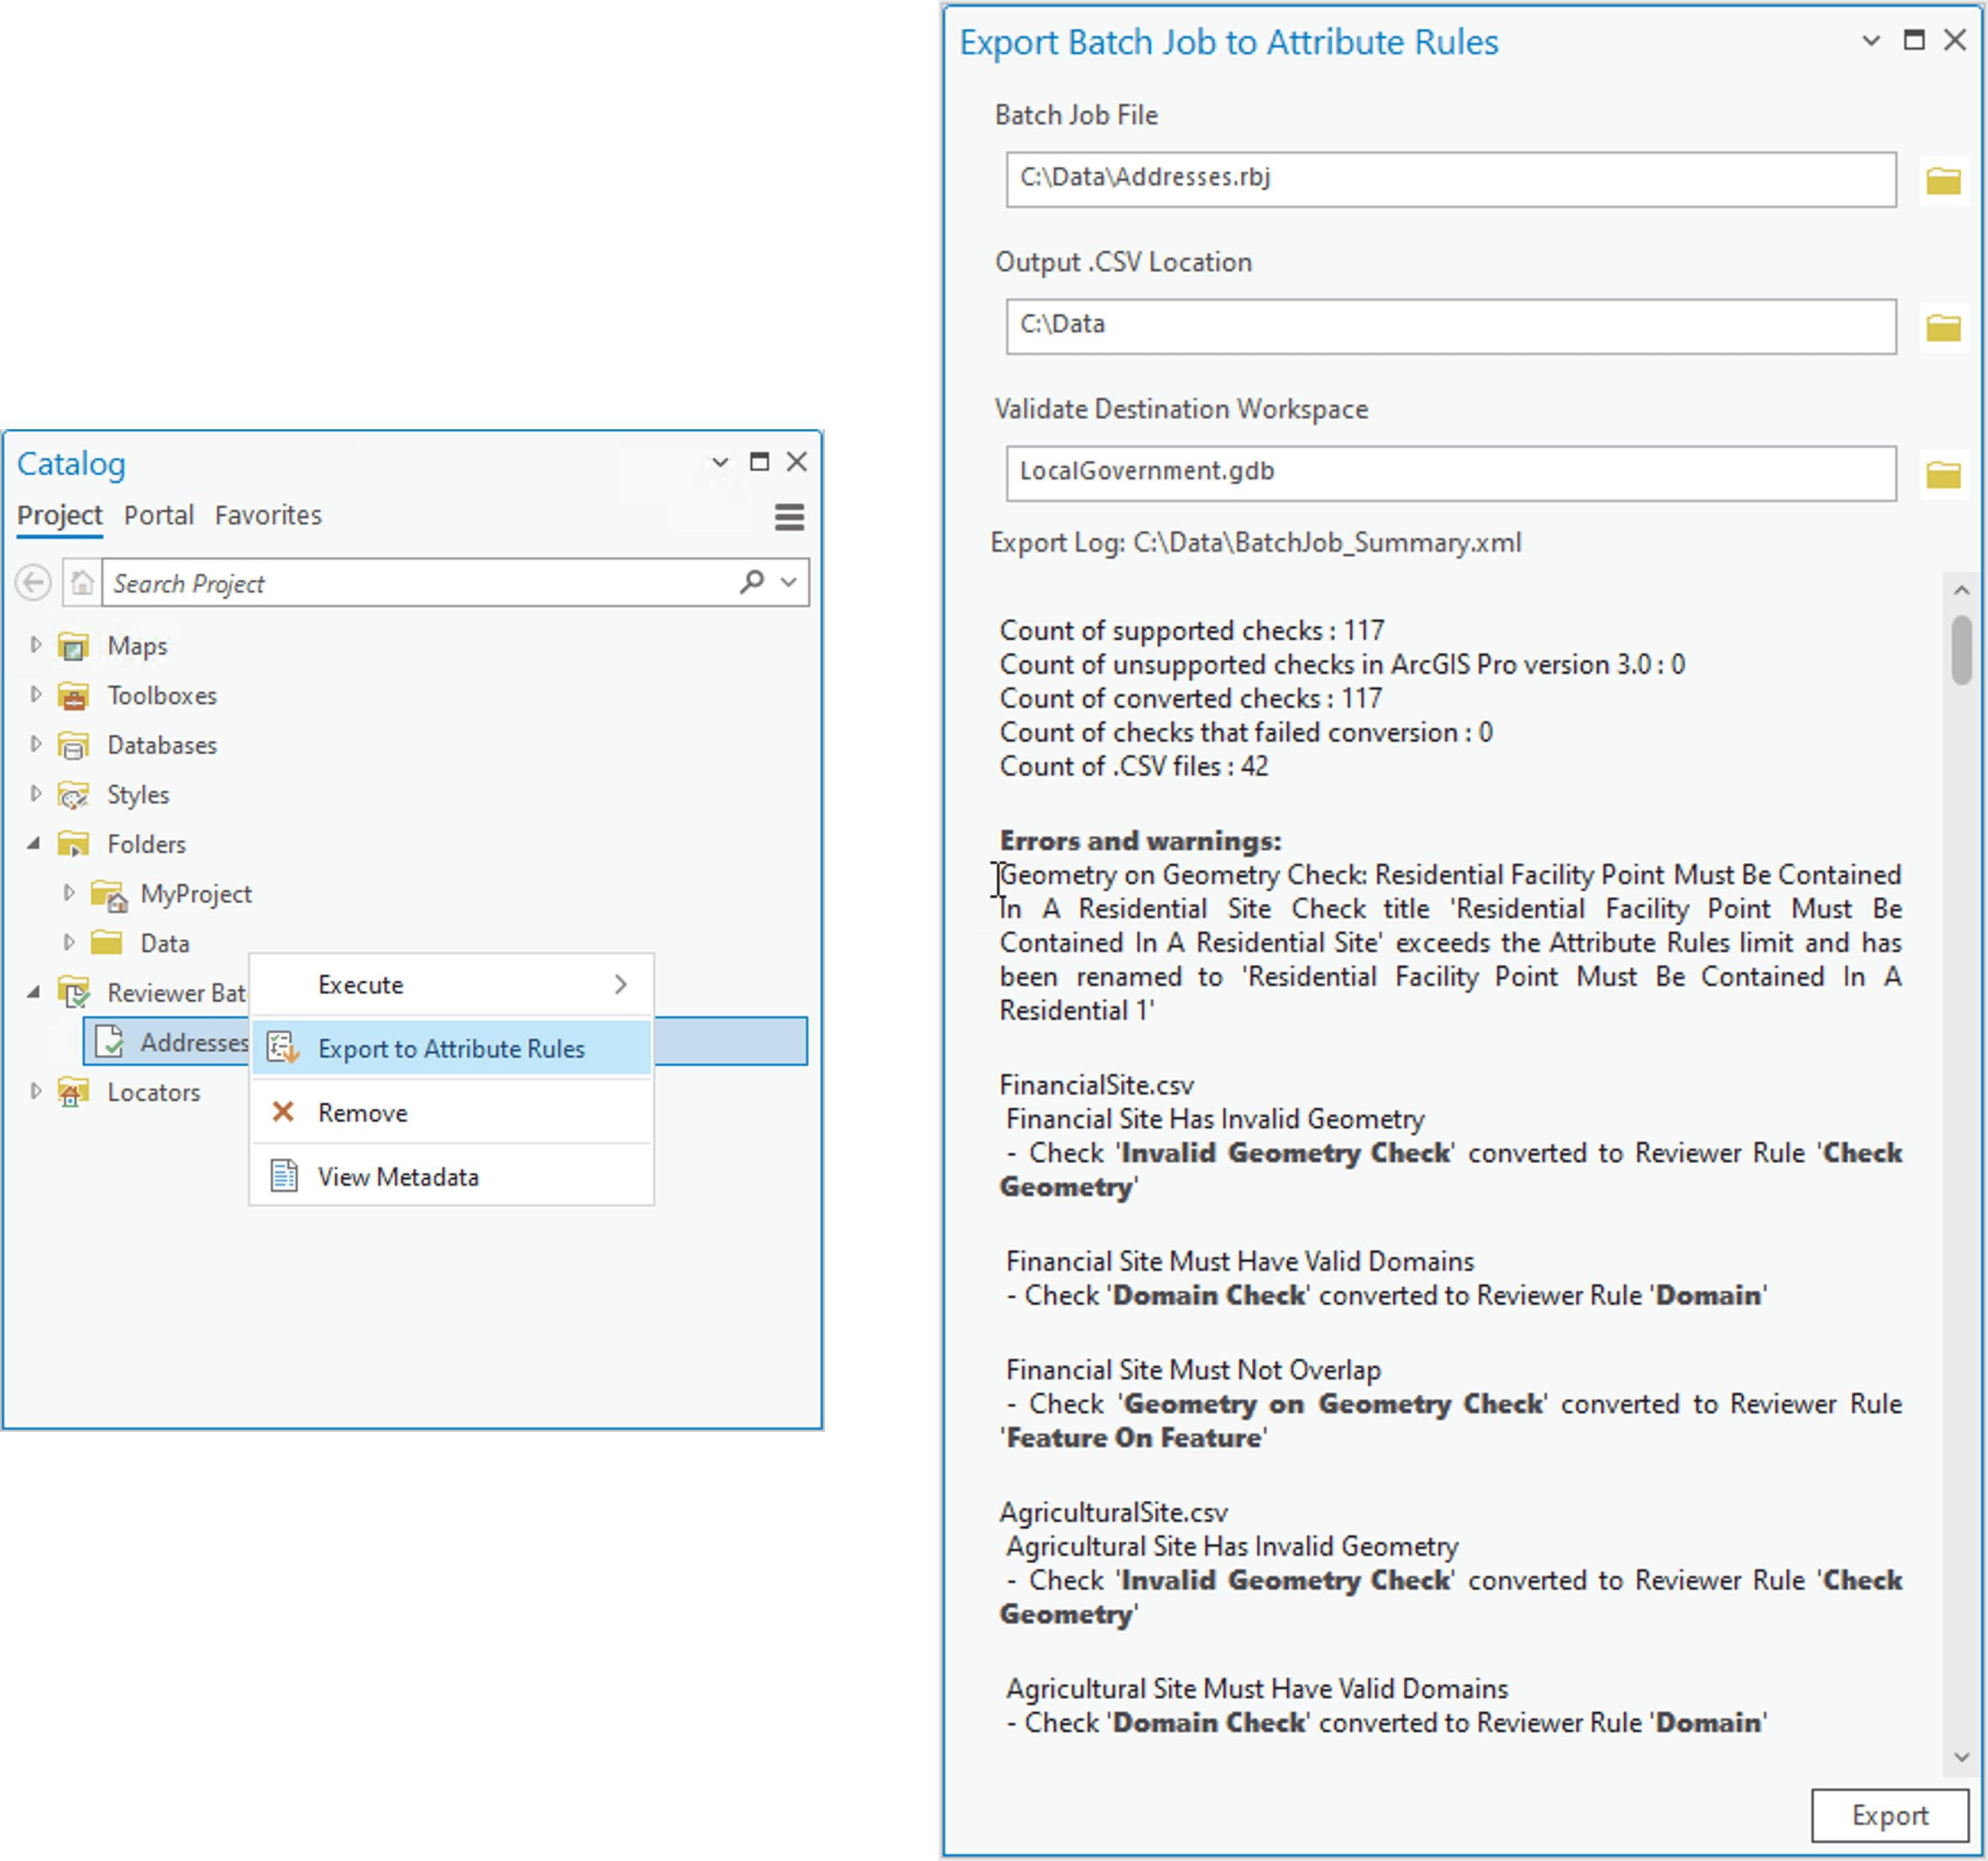Expand the Data folder node
Image resolution: width=1988 pixels, height=1861 pixels.
tap(69, 942)
